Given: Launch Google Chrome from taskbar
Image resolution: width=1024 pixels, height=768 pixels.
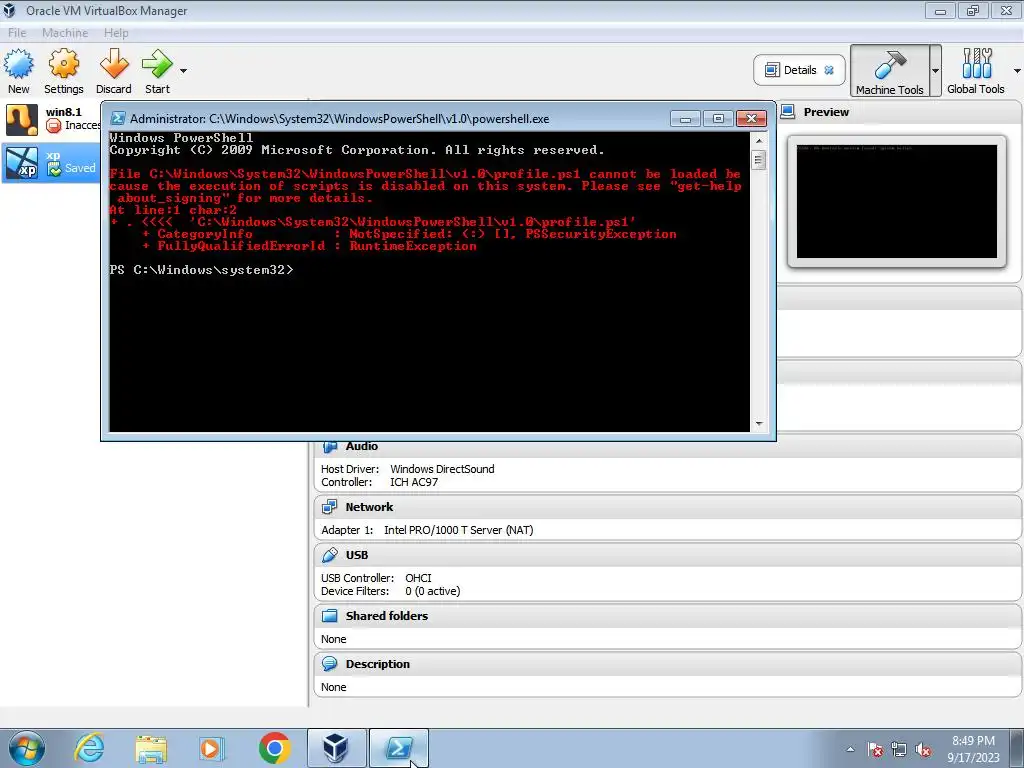Looking at the screenshot, I should tap(274, 748).
